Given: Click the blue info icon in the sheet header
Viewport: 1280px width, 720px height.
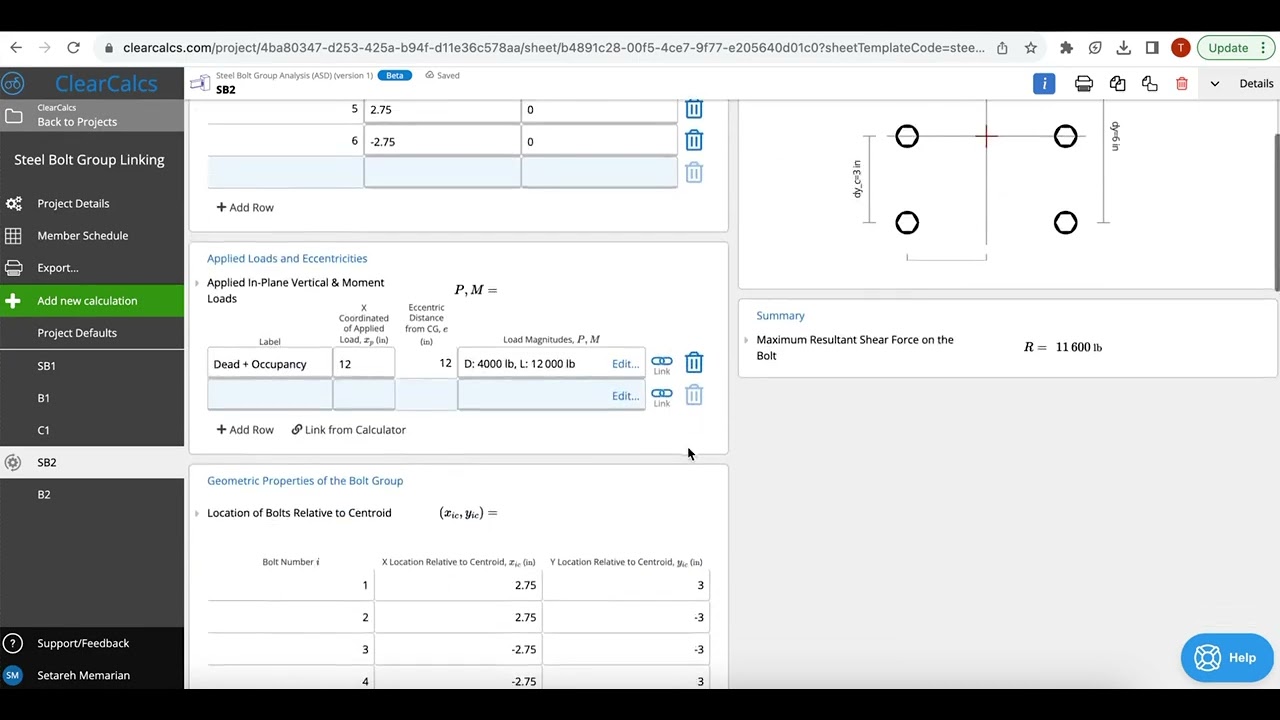Looking at the screenshot, I should pos(1044,84).
